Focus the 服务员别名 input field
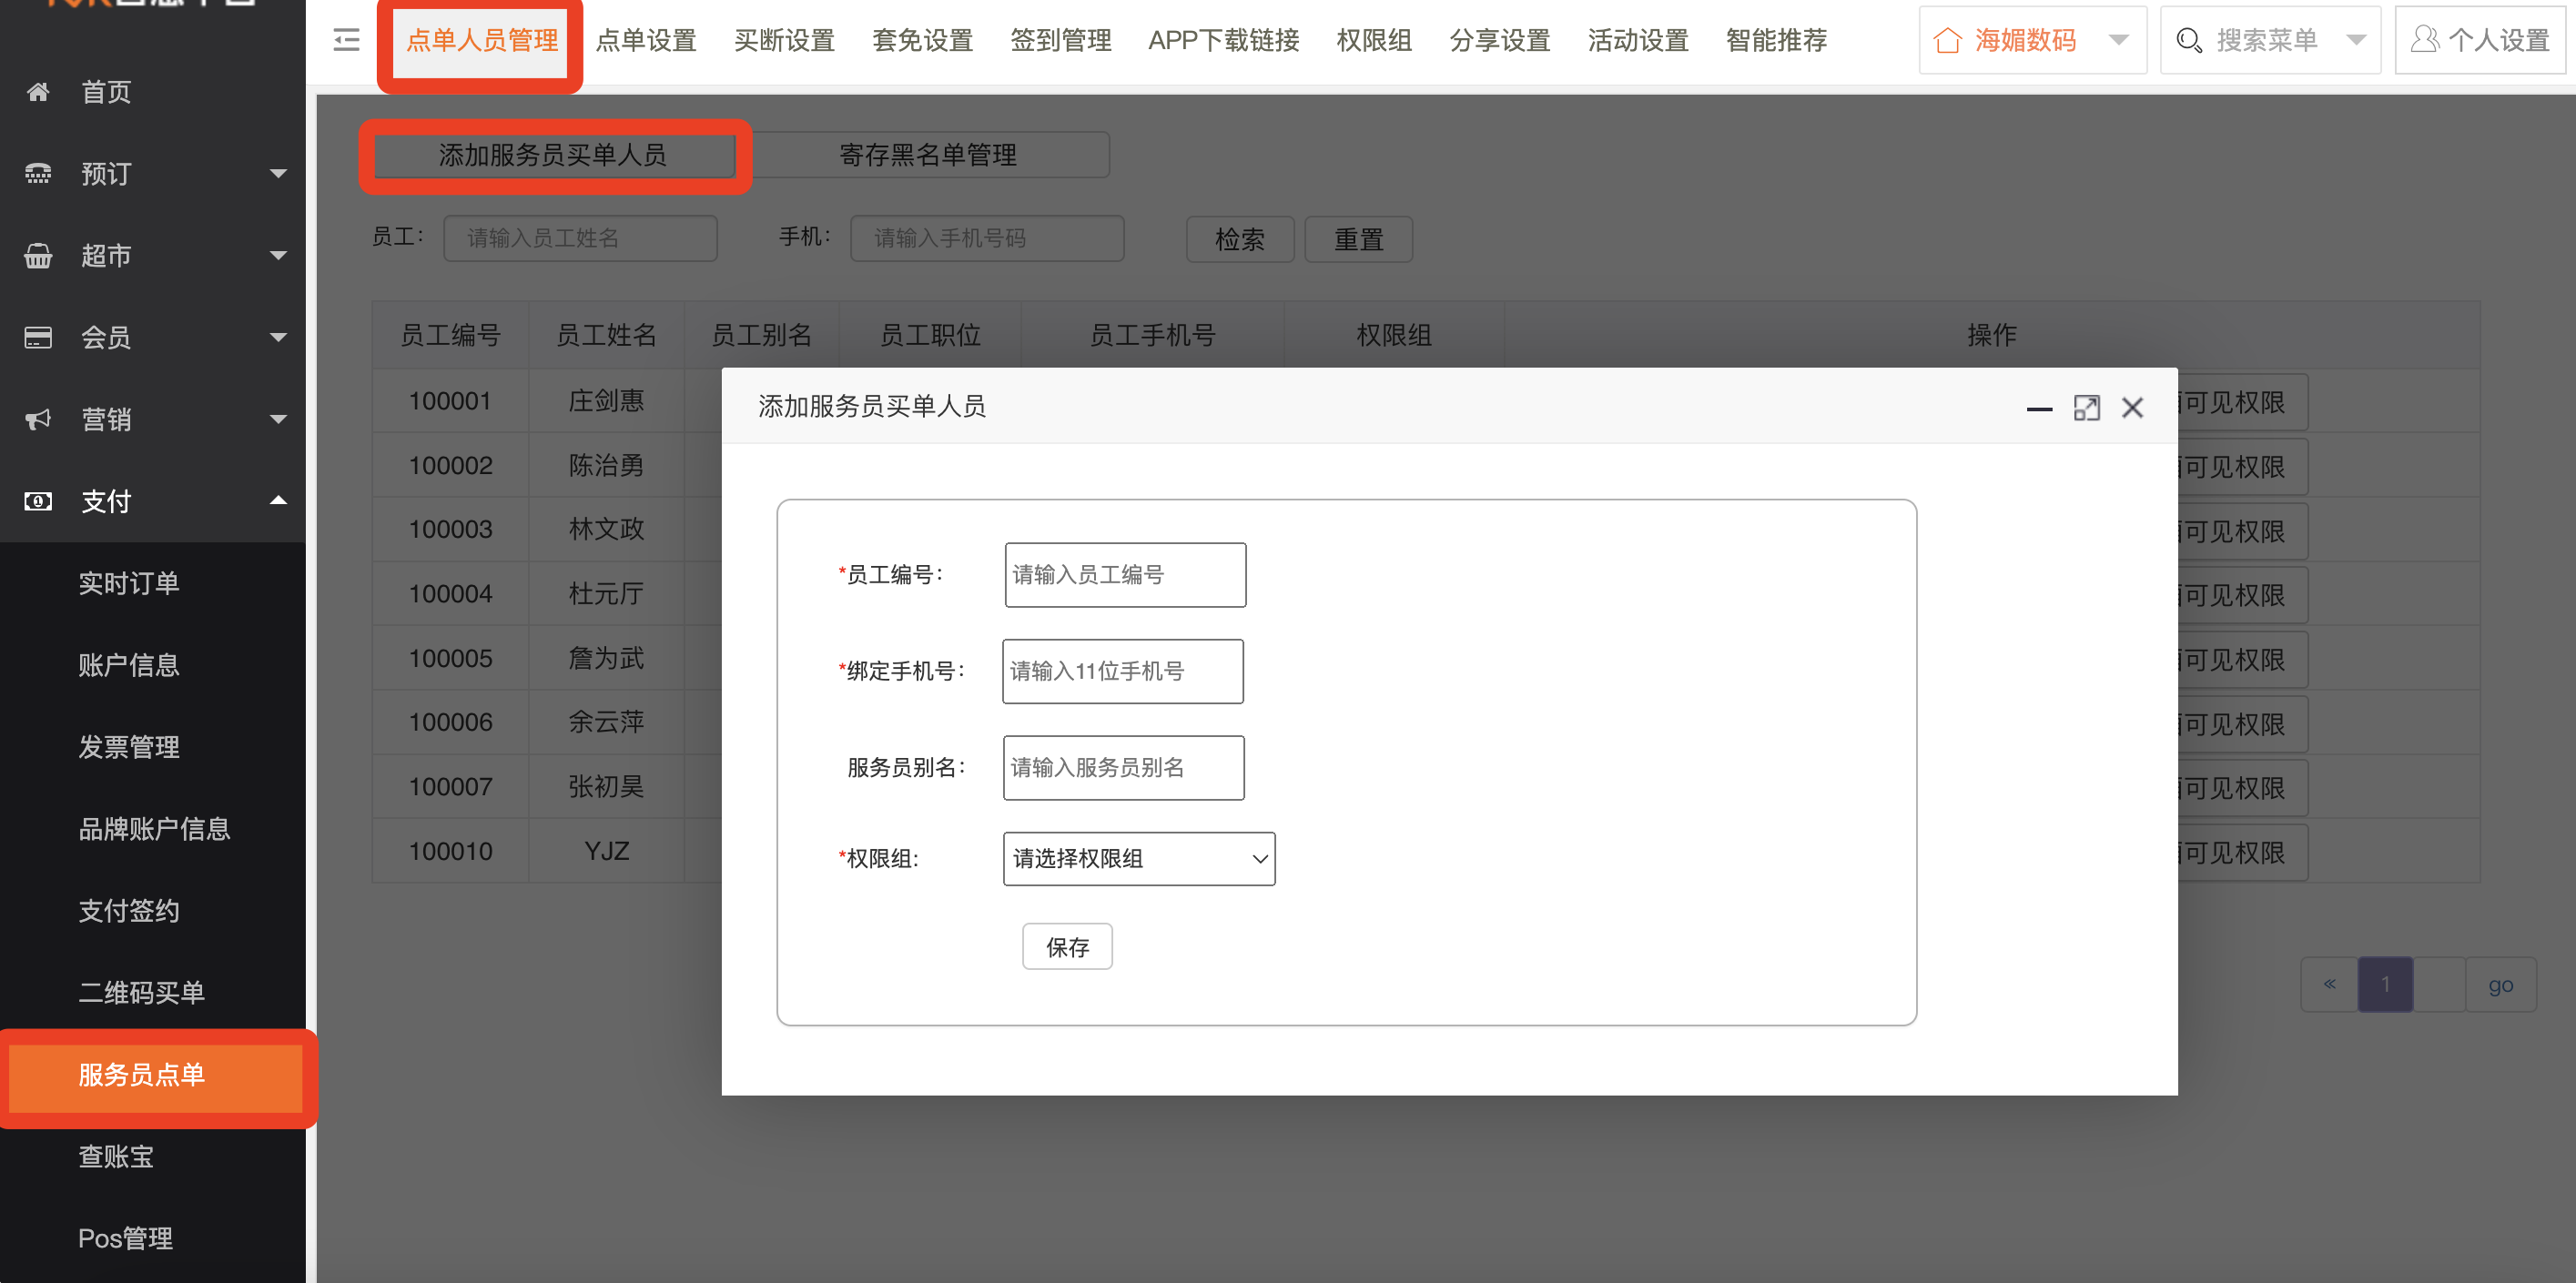2576x1283 pixels. [1124, 768]
